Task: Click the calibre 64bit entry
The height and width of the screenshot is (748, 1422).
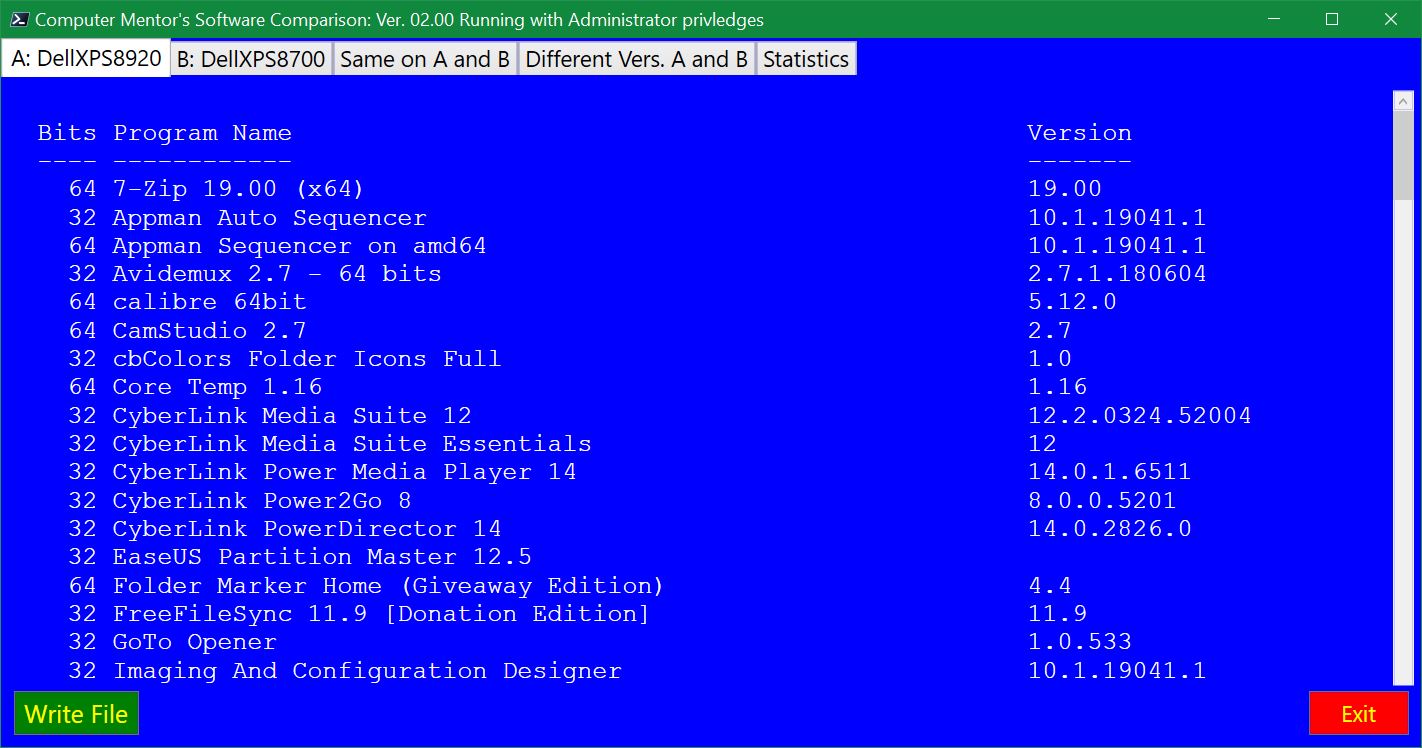Action: pyautogui.click(x=209, y=302)
